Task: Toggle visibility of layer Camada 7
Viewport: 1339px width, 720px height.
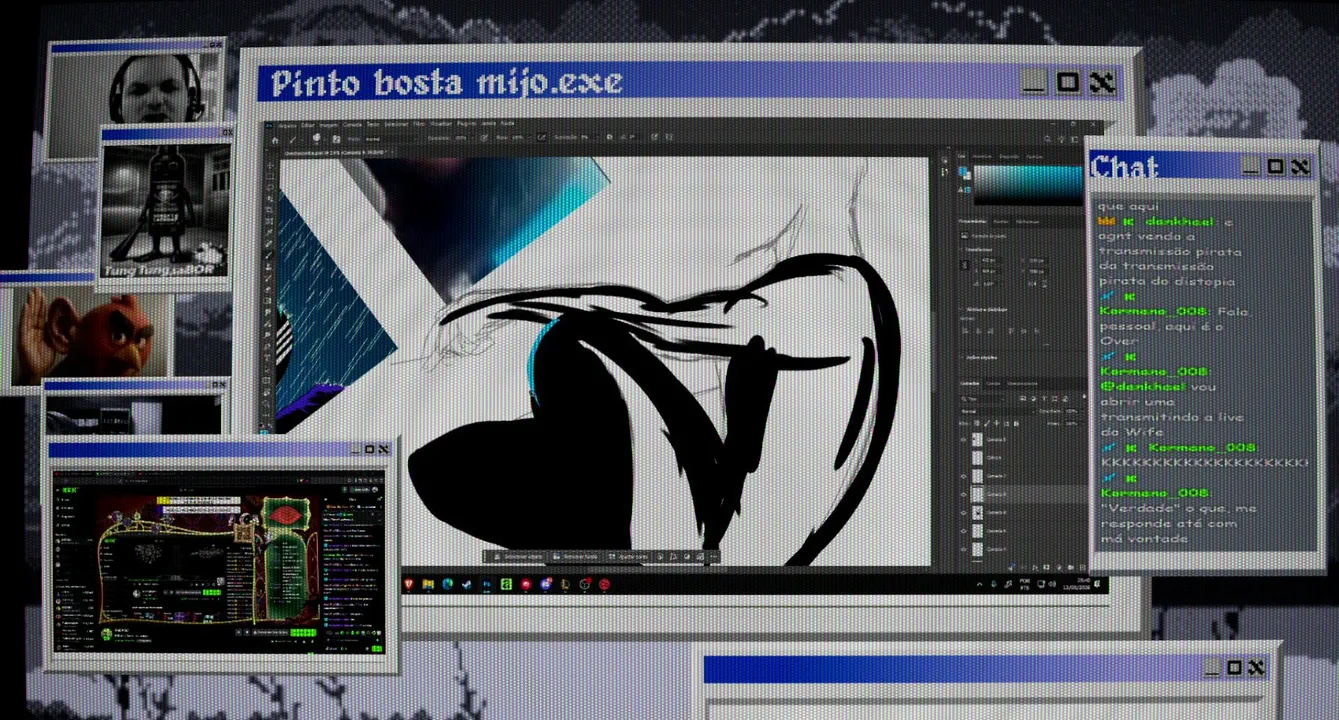Action: [x=963, y=476]
